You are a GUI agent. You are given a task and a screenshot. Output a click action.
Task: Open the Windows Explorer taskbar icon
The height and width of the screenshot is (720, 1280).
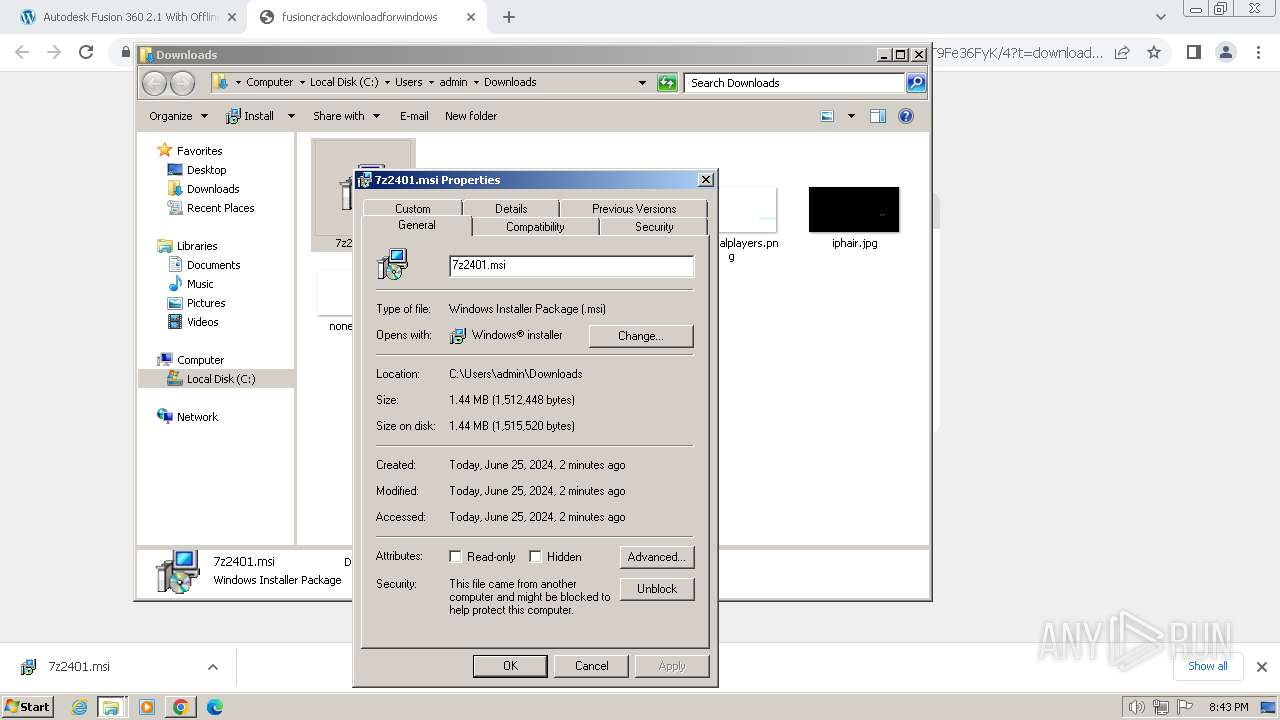point(111,707)
